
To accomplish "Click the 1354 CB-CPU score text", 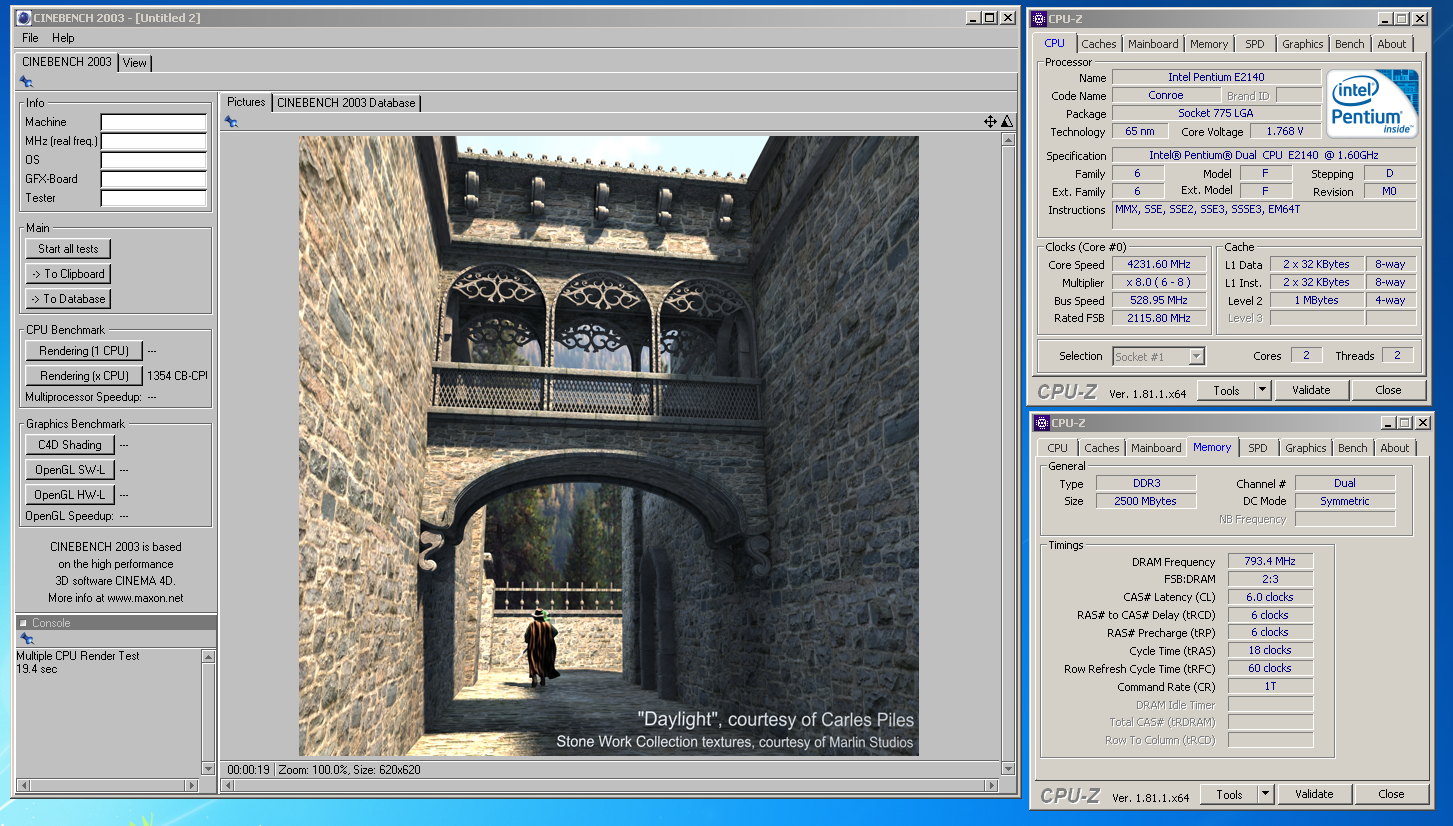I will click(177, 376).
